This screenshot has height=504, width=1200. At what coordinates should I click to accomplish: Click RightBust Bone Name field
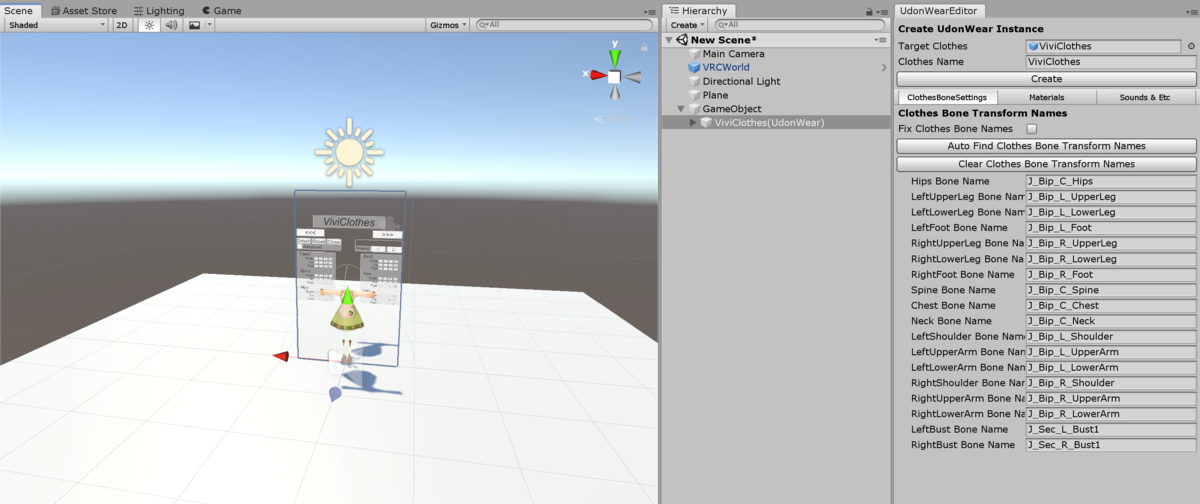[1111, 444]
